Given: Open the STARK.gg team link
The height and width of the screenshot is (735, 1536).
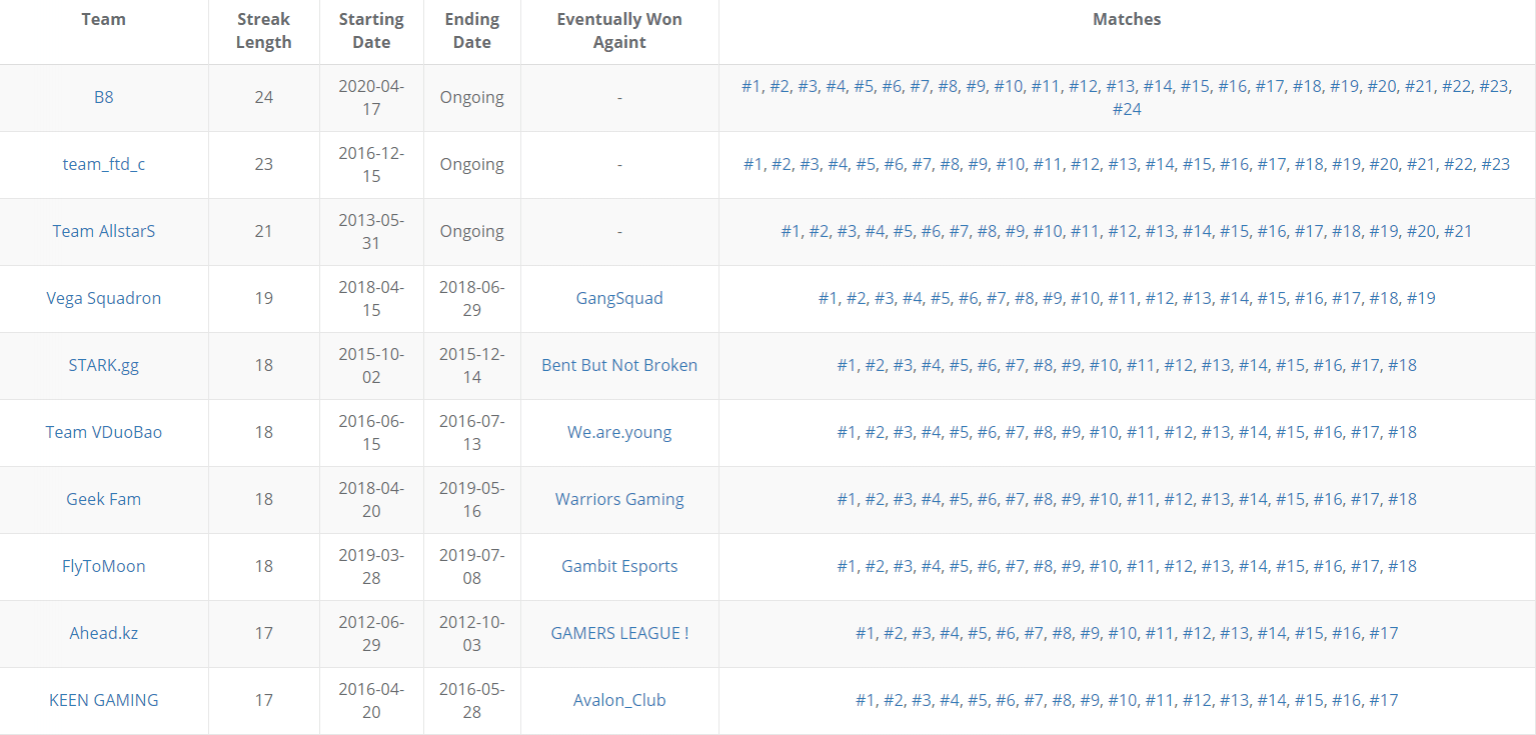Looking at the screenshot, I should pyautogui.click(x=104, y=366).
